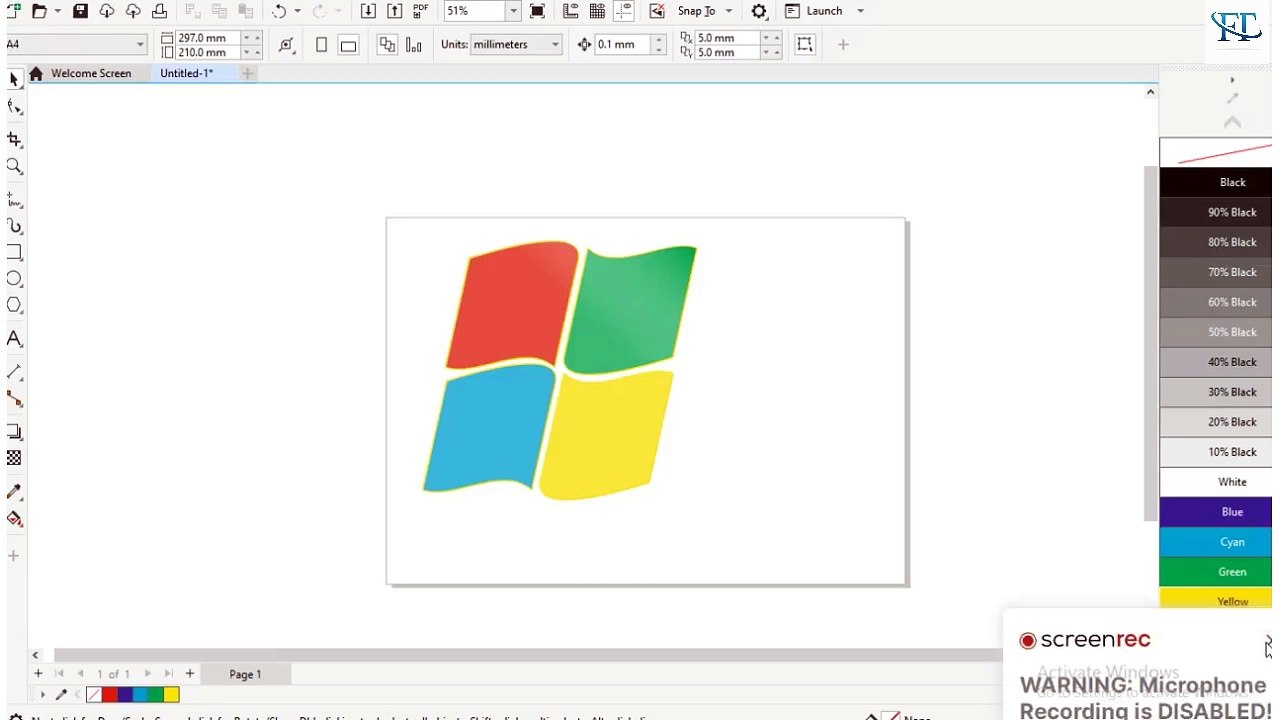Select the Artistic Media tool
The height and width of the screenshot is (720, 1280).
pos(14,227)
